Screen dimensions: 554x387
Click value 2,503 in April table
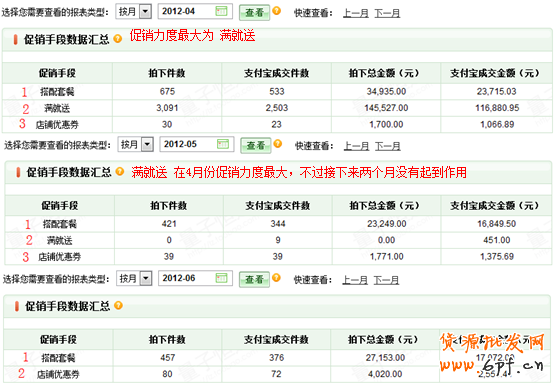[277, 108]
